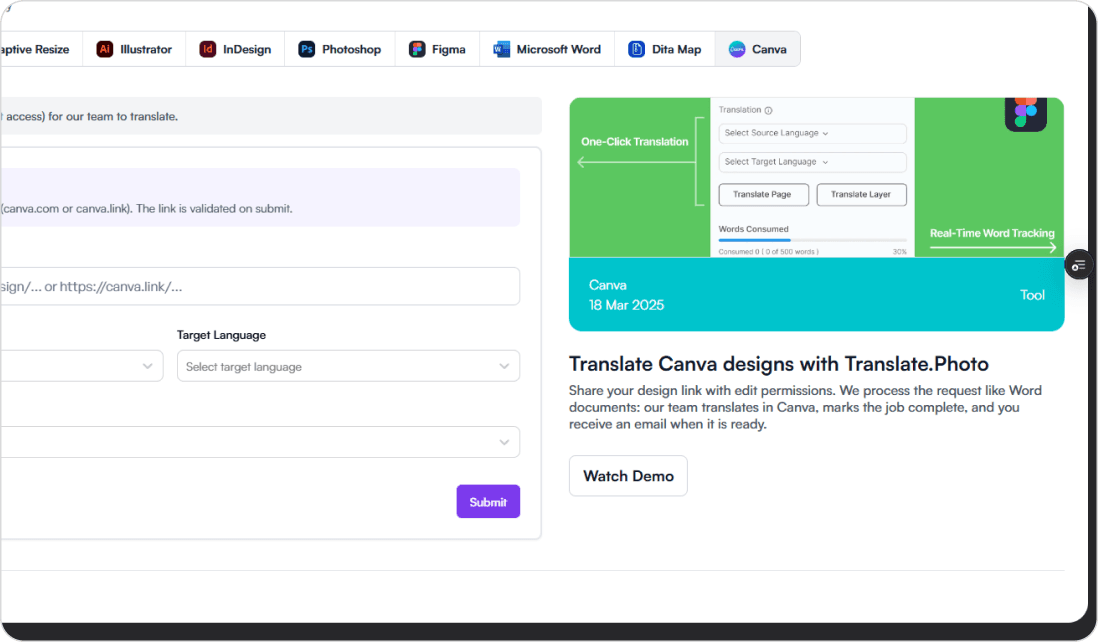Click the Watch Demo button
The image size is (1098, 642).
[x=628, y=476]
